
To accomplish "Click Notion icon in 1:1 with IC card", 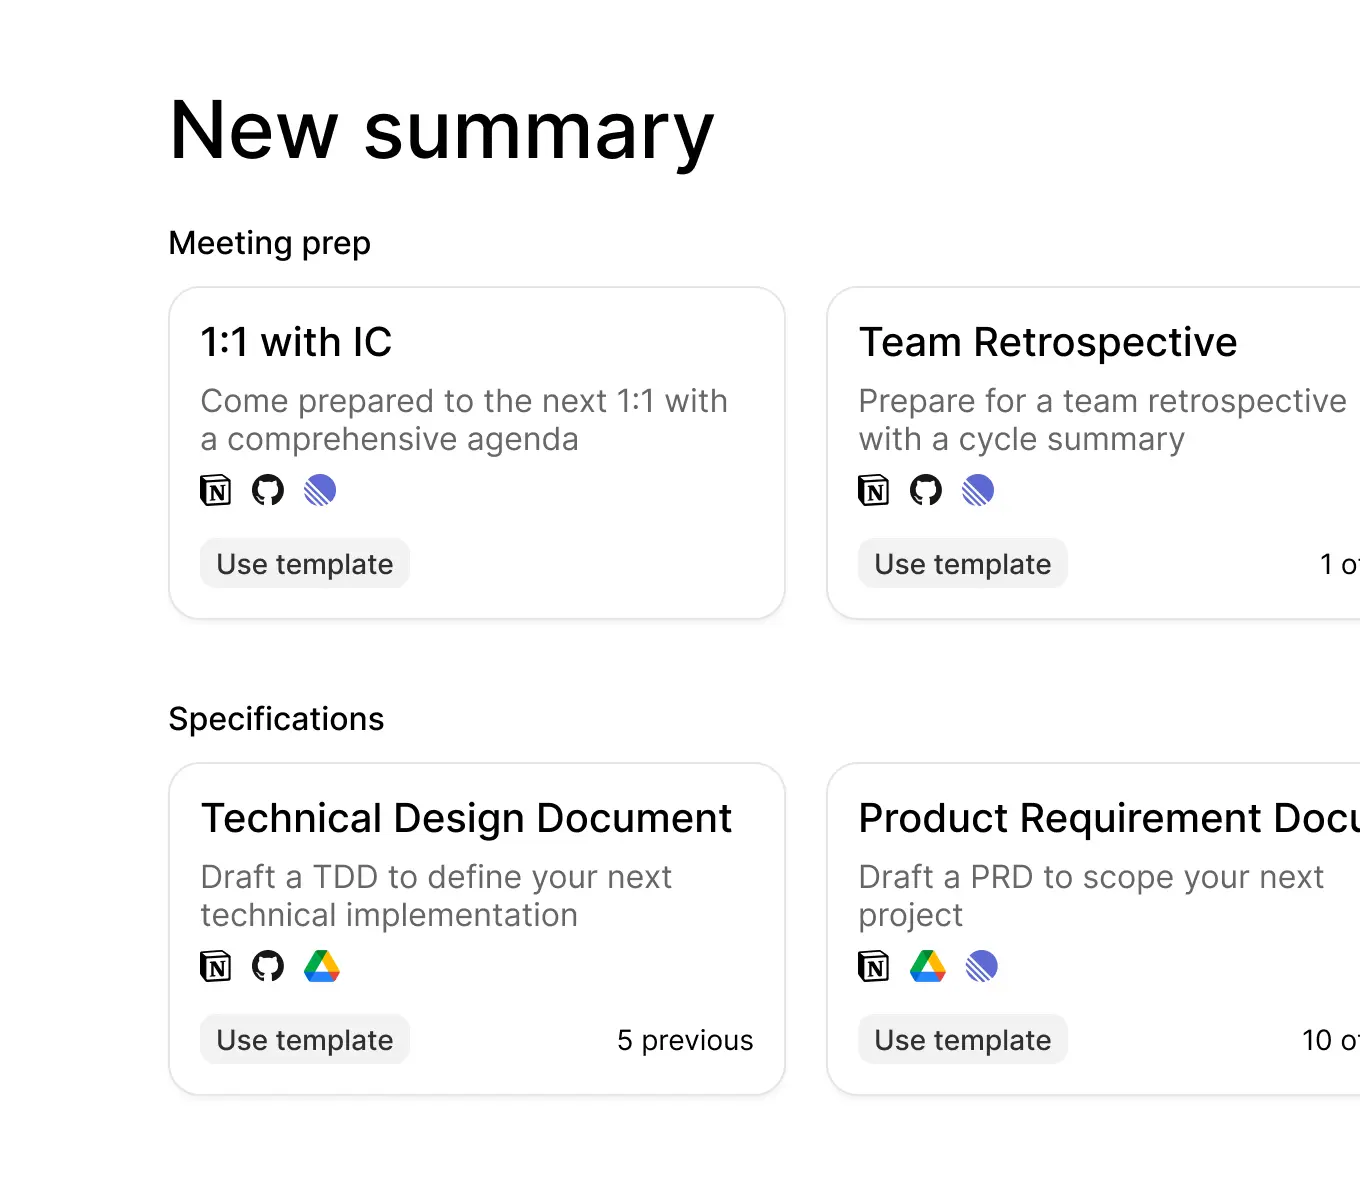I will point(216,490).
